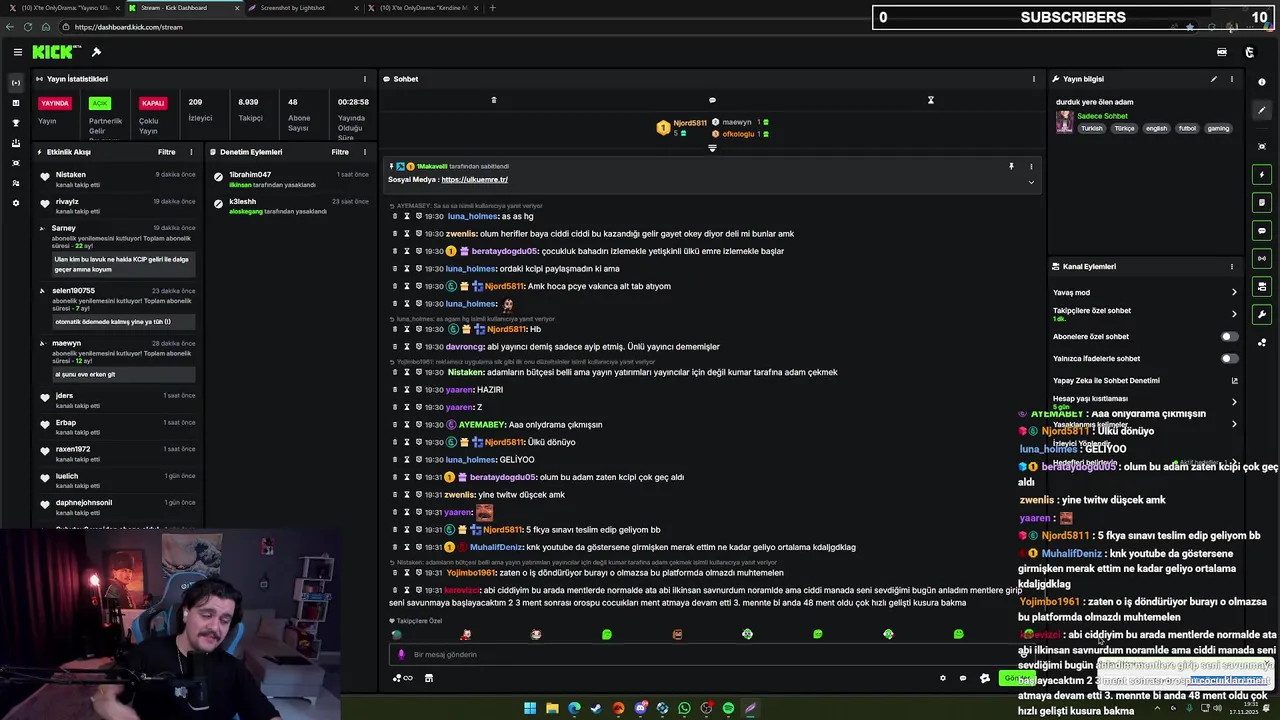The width and height of the screenshot is (1280, 720).
Task: Click the hourglass icon atop chat panel
Action: pyautogui.click(x=930, y=100)
